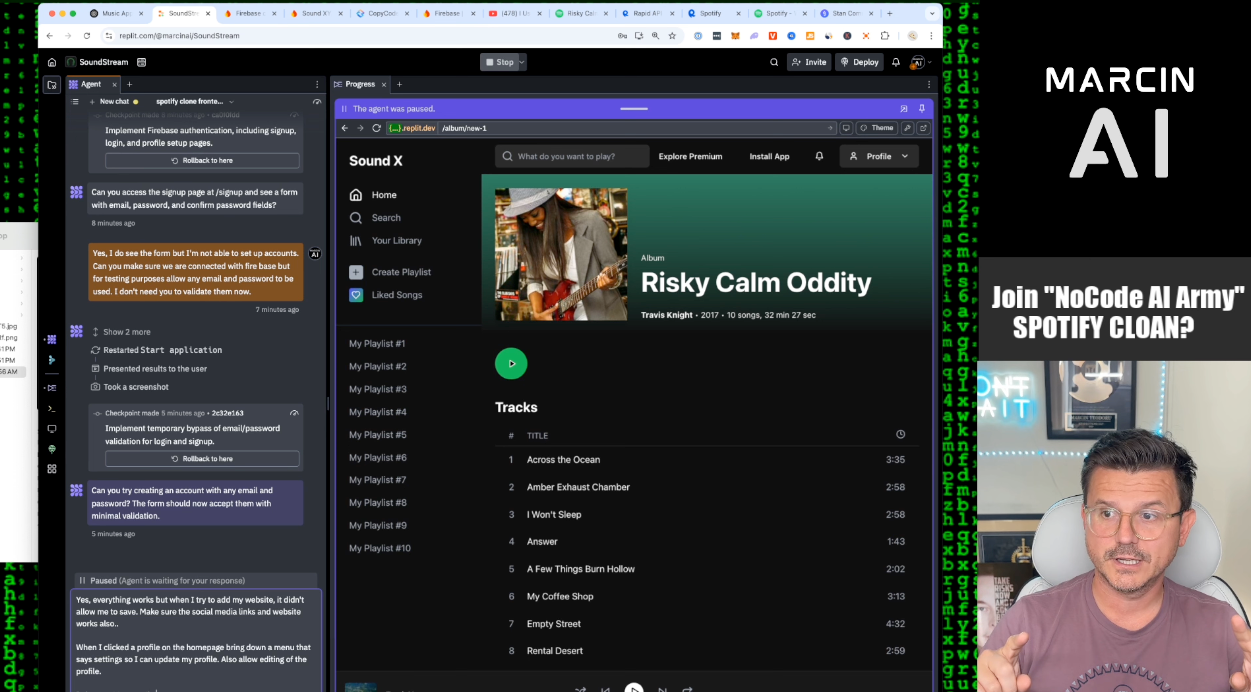Open notifications via the bell icon near Deploy
Screen dimensions: 1251x692
coord(895,61)
